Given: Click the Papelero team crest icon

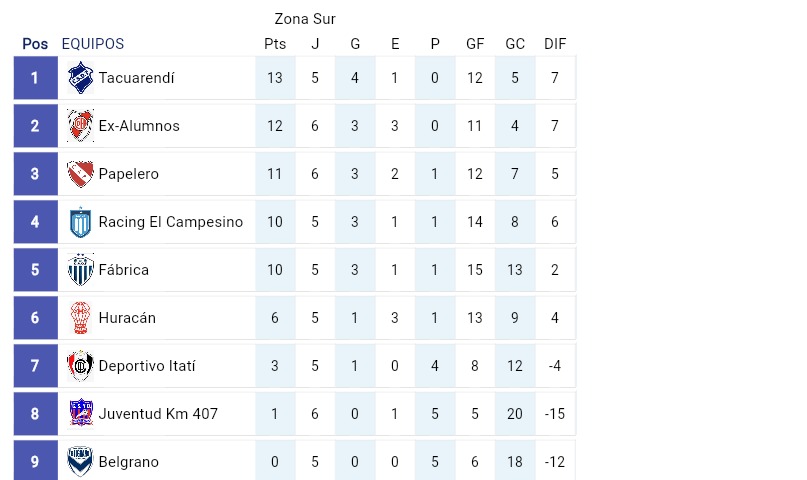Looking at the screenshot, I should (x=80, y=174).
